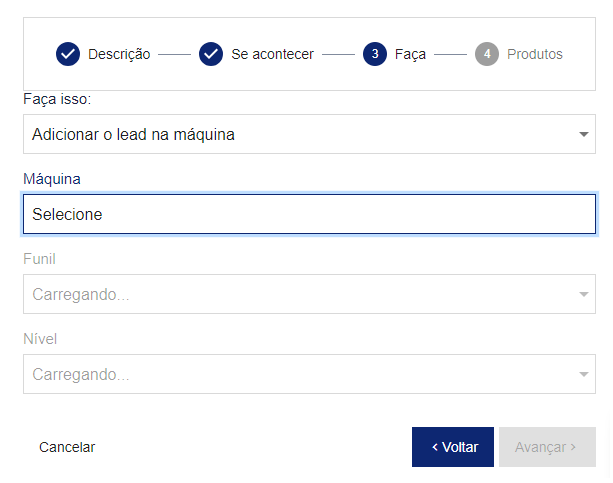Viewport: 613px width, 483px height.
Task: Click the Se acontecer checkmark icon
Action: point(211,54)
